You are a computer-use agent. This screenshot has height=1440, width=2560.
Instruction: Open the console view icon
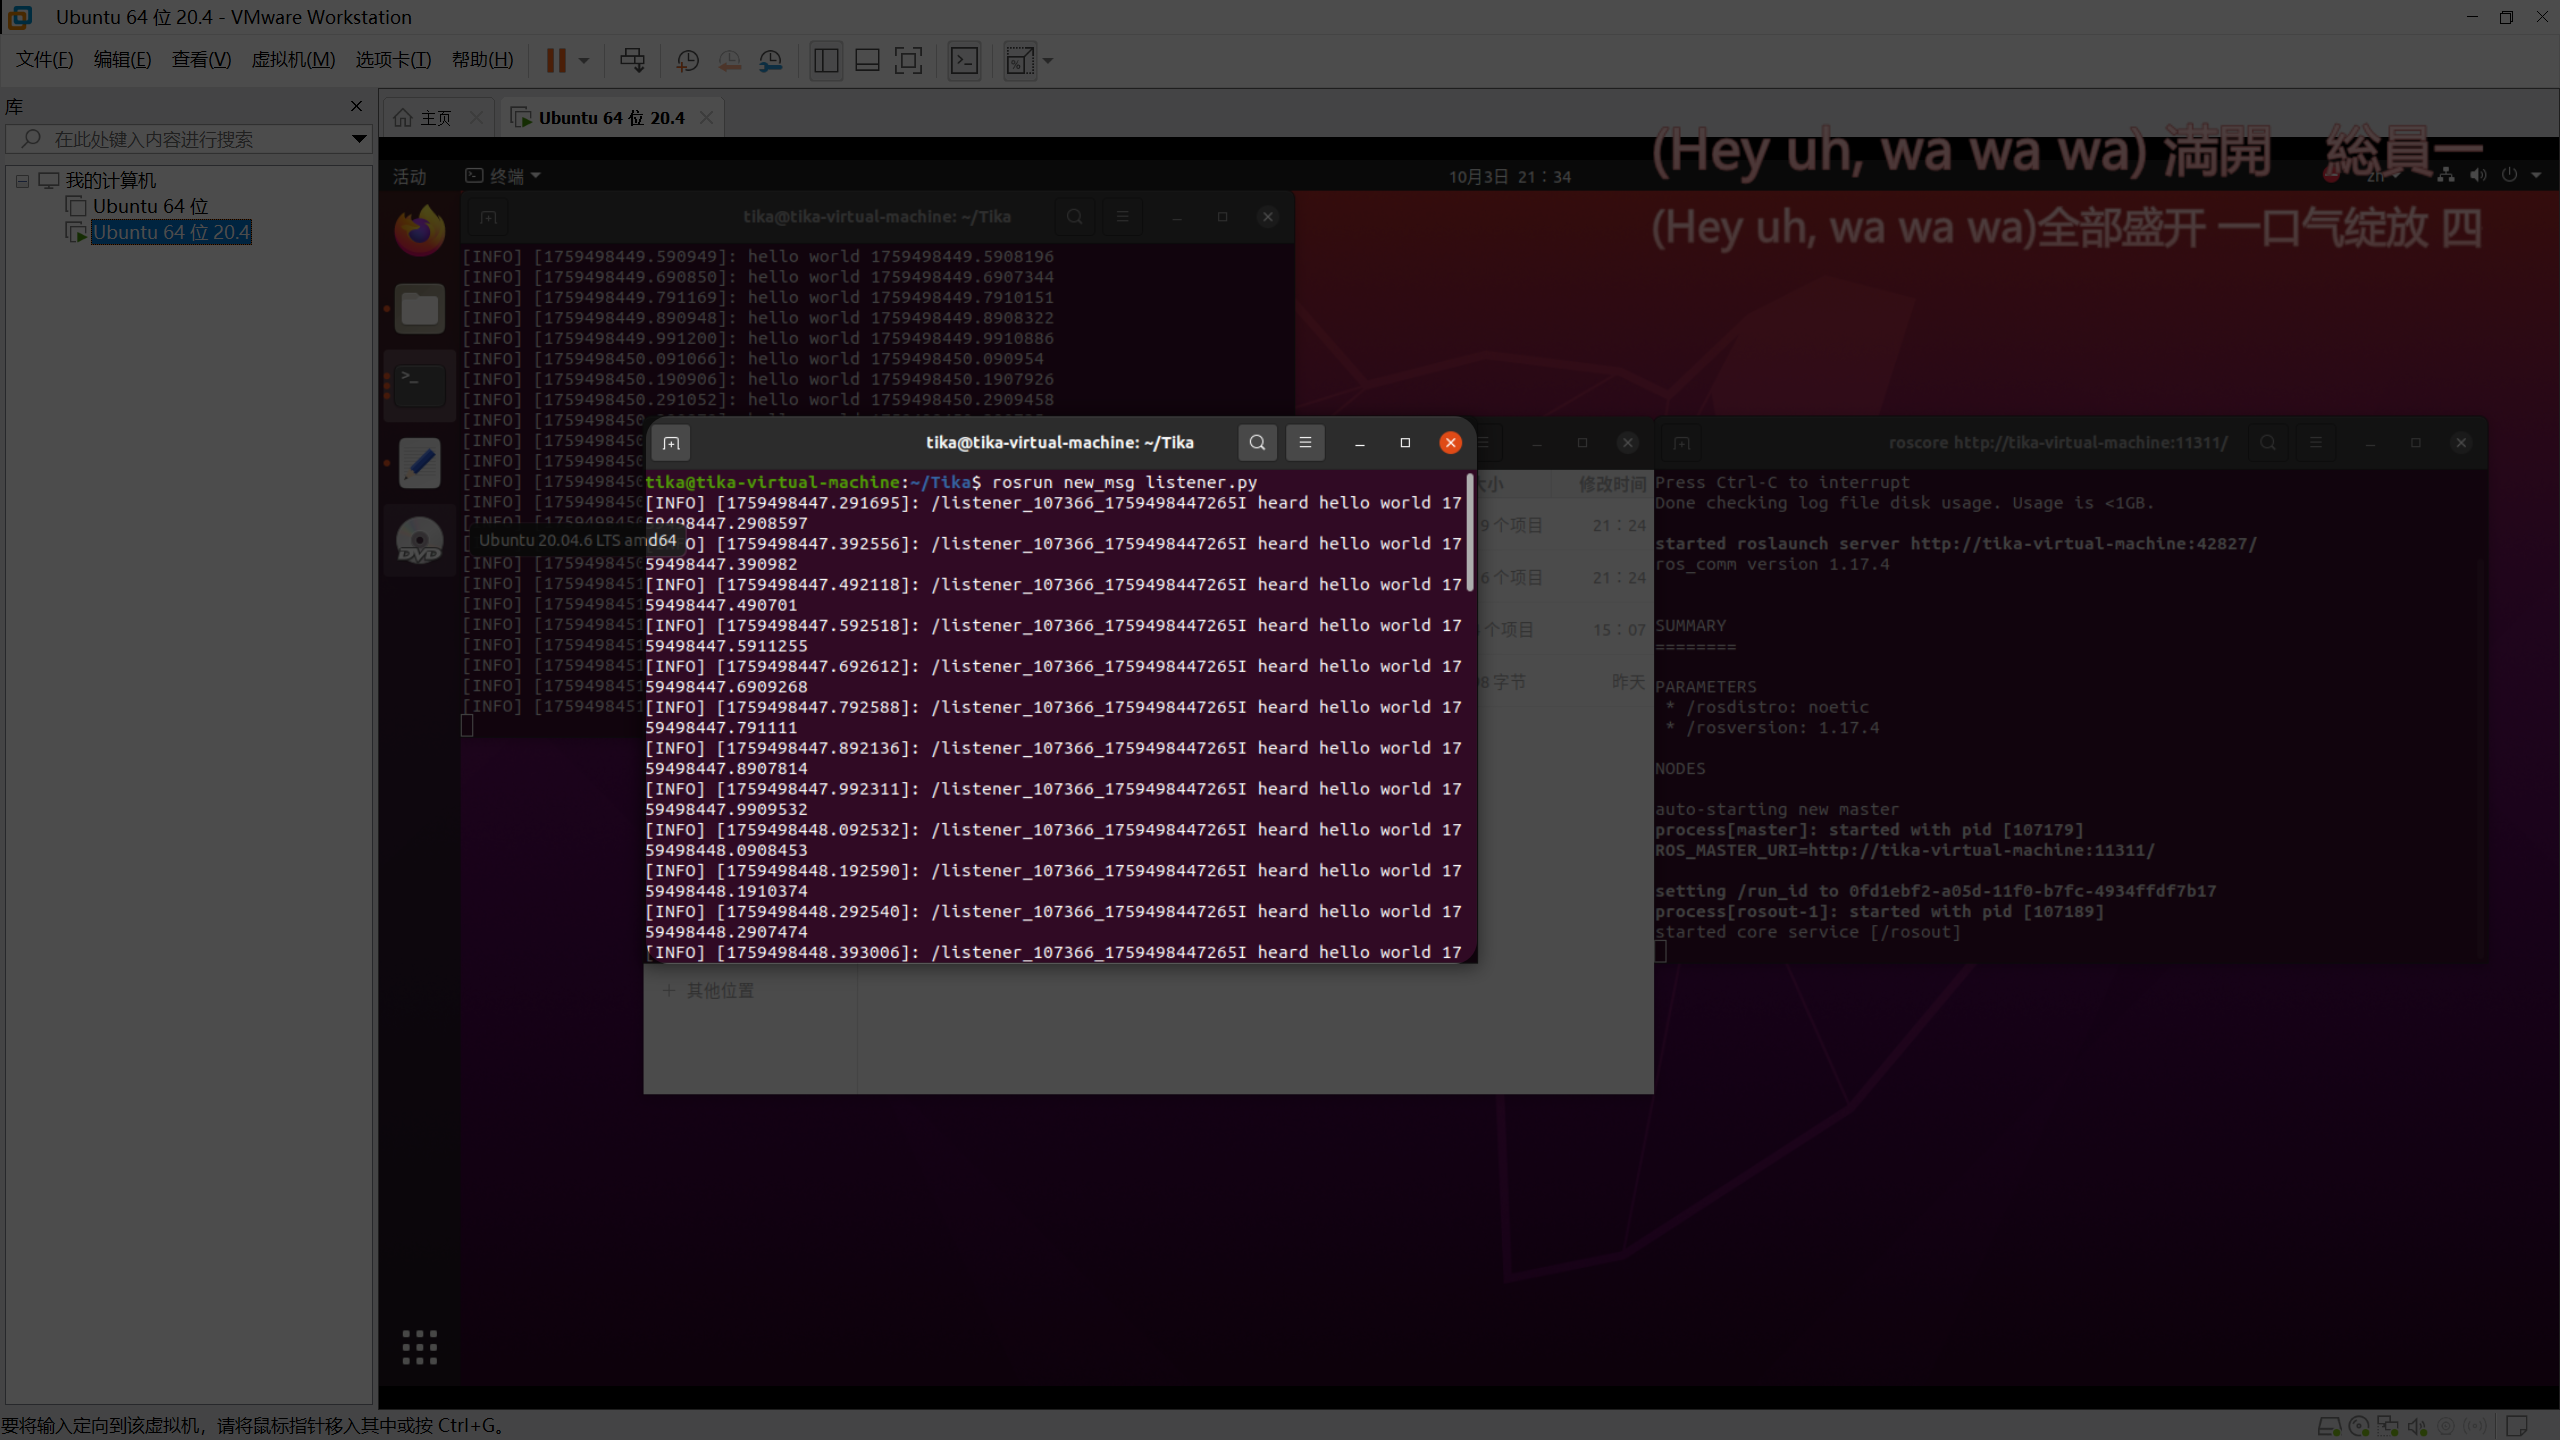coord(964,61)
